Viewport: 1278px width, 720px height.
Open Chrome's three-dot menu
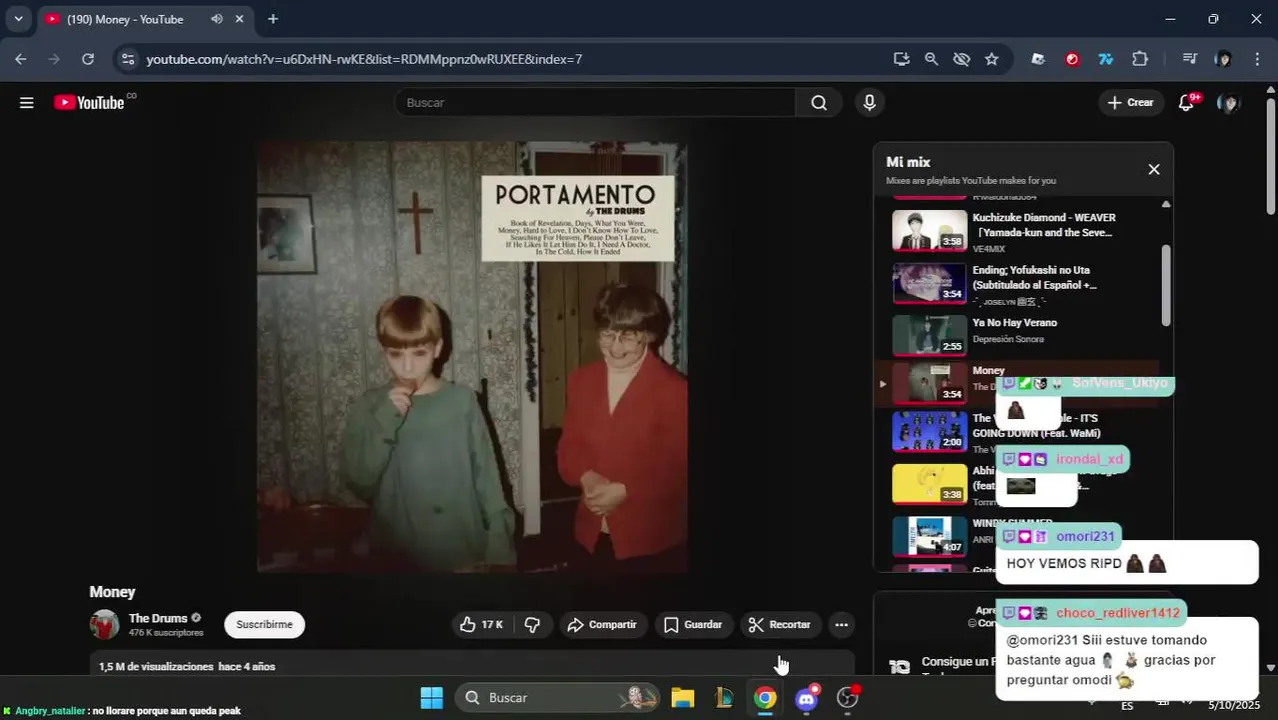(1257, 59)
